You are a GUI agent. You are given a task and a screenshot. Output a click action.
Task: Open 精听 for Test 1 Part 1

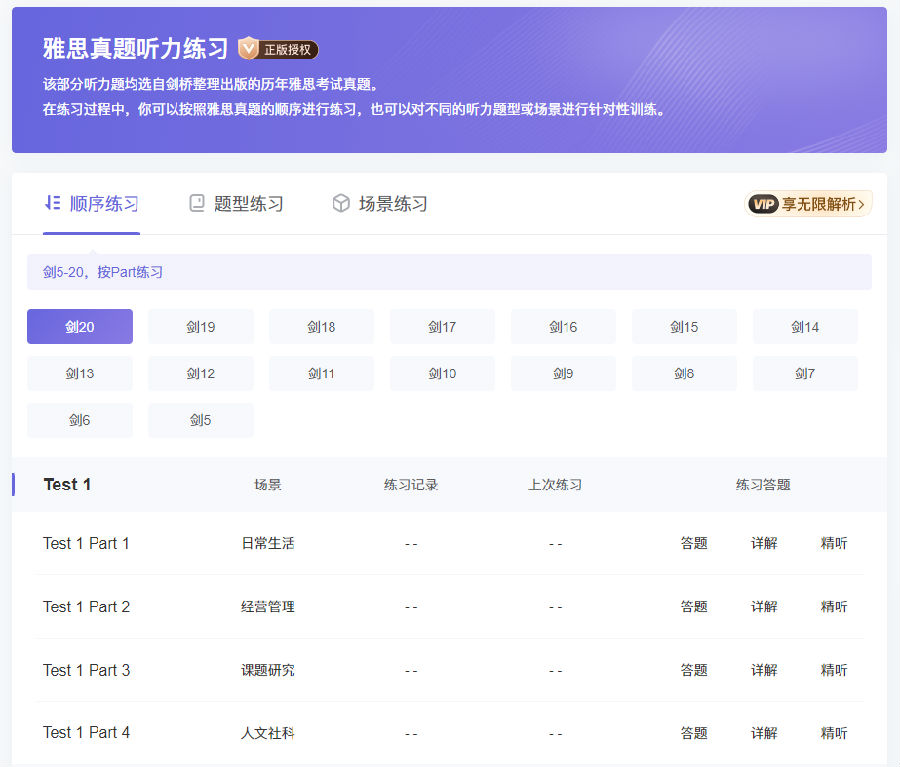[x=834, y=544]
